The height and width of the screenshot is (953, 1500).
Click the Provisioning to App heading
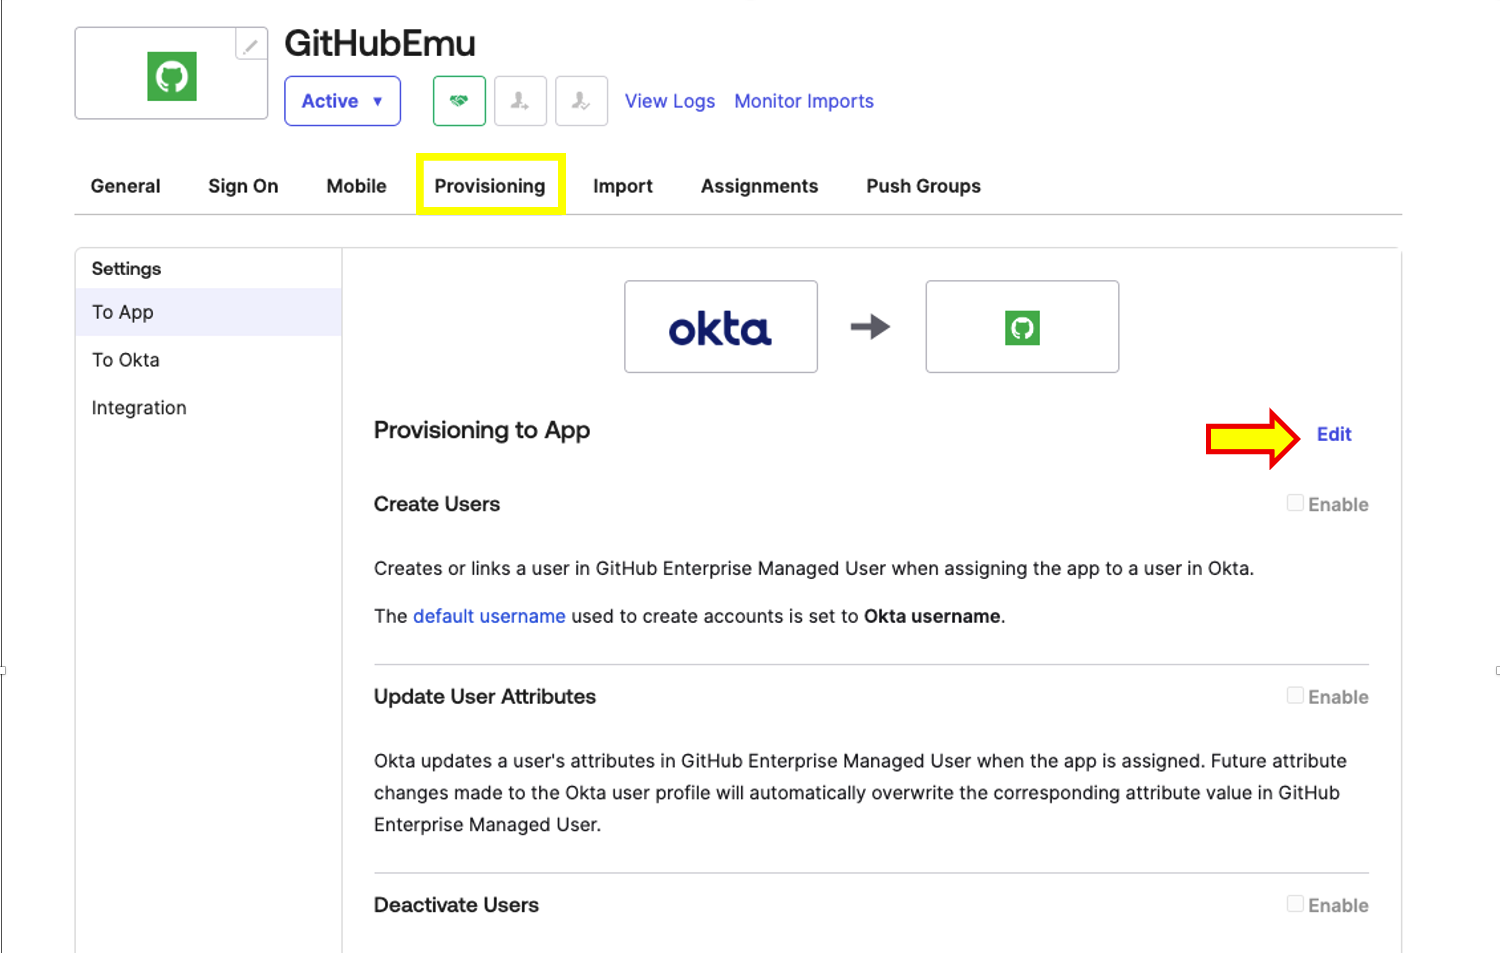click(482, 430)
